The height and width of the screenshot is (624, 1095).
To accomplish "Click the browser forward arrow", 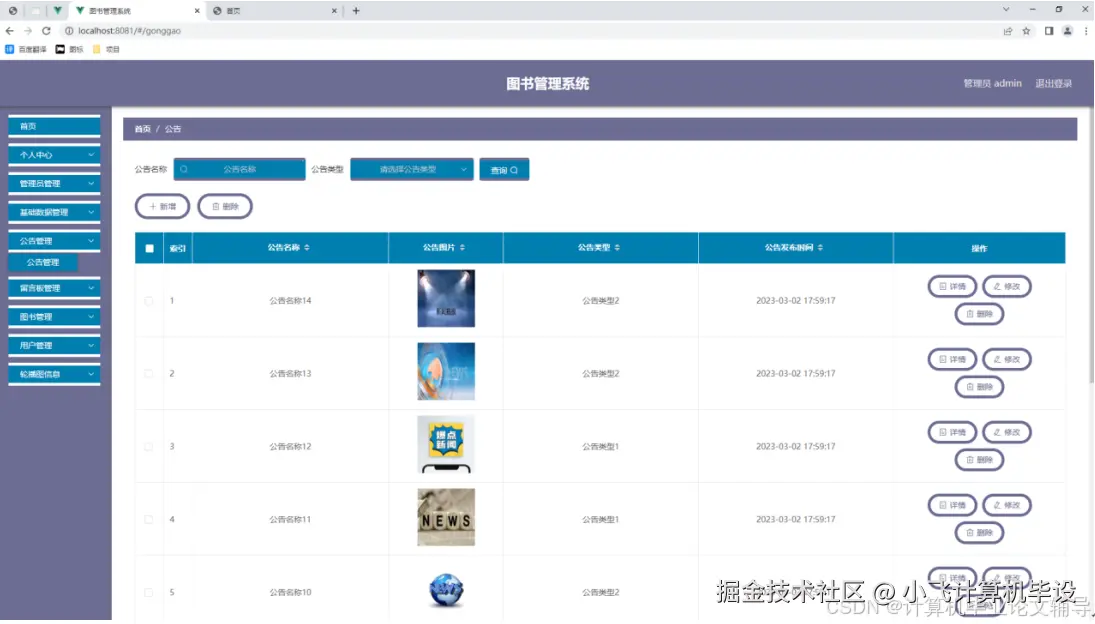I will click(x=28, y=31).
